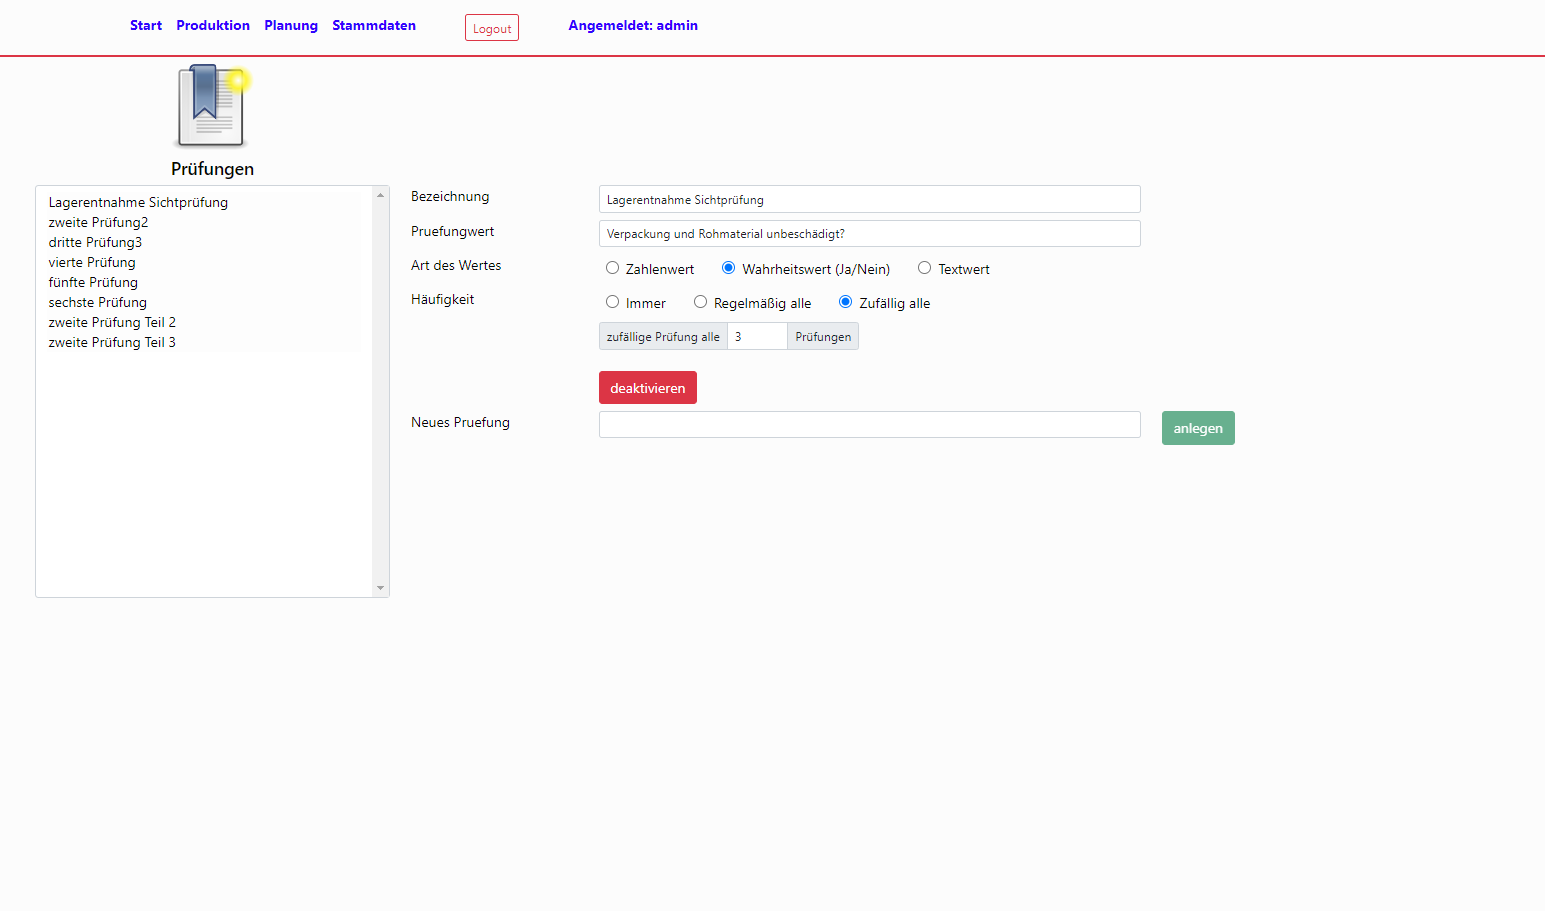
Task: Open the Stammdaten menu
Action: coord(374,26)
